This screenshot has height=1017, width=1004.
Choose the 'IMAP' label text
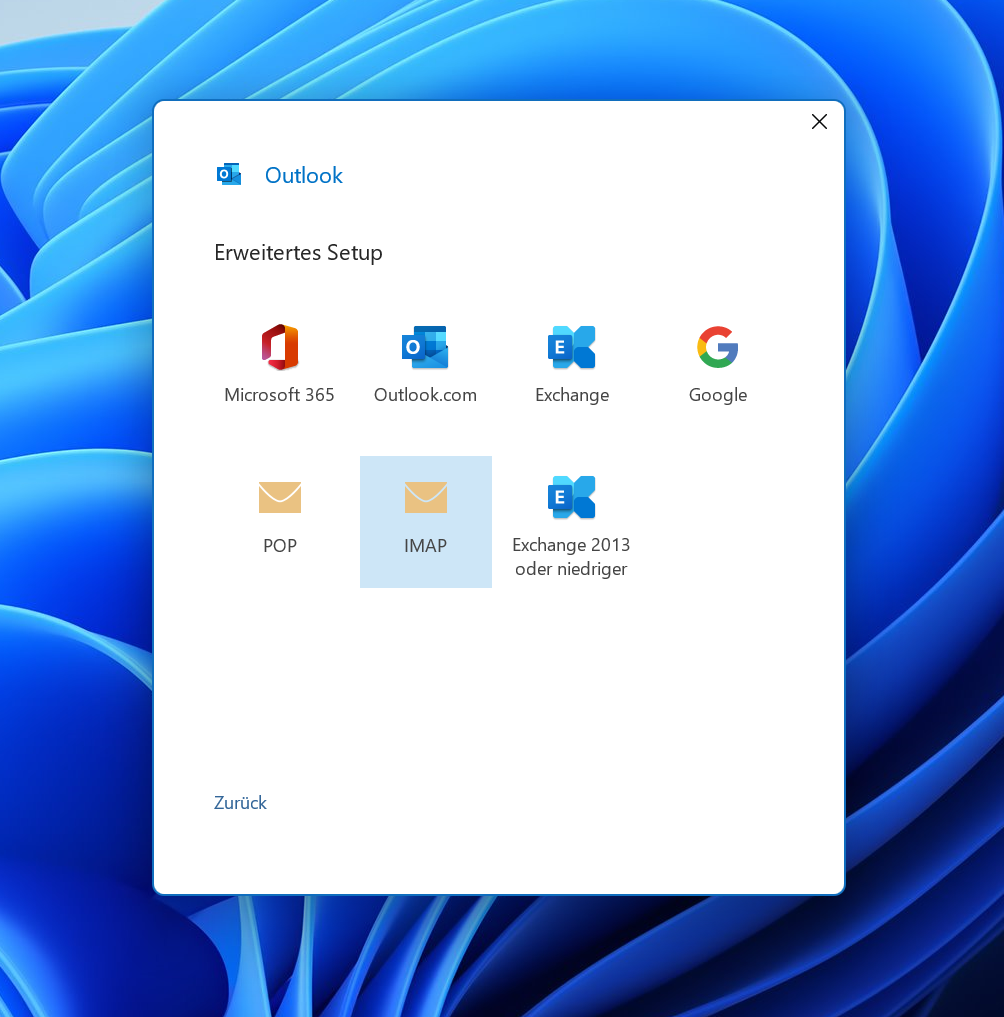tap(425, 546)
